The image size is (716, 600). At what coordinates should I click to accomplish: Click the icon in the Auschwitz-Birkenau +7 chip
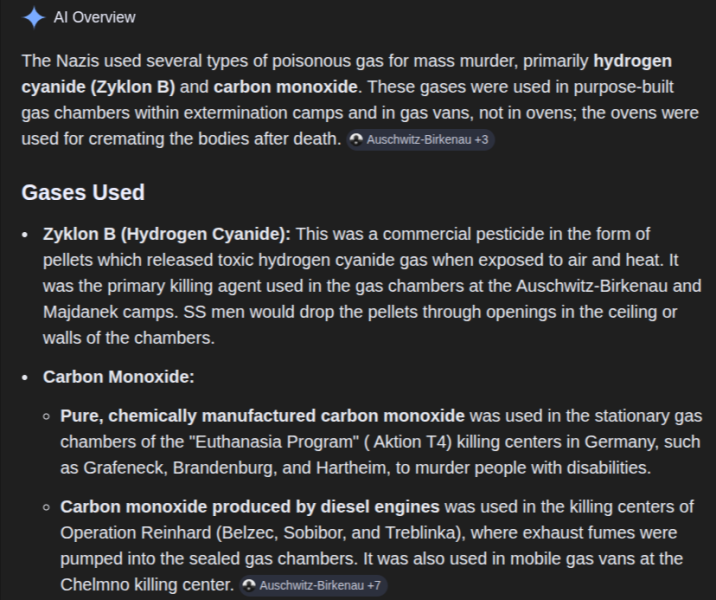coord(249,585)
